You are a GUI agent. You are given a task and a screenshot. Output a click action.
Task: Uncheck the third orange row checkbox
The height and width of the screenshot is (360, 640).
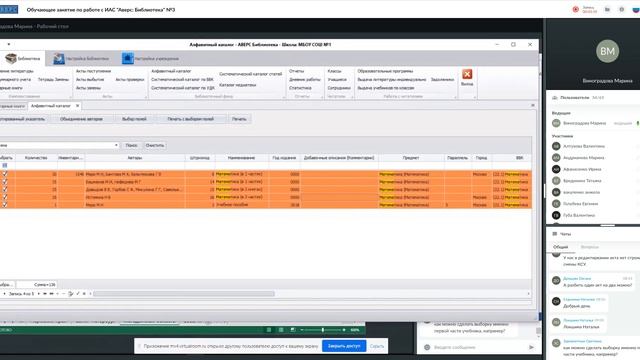[5, 189]
